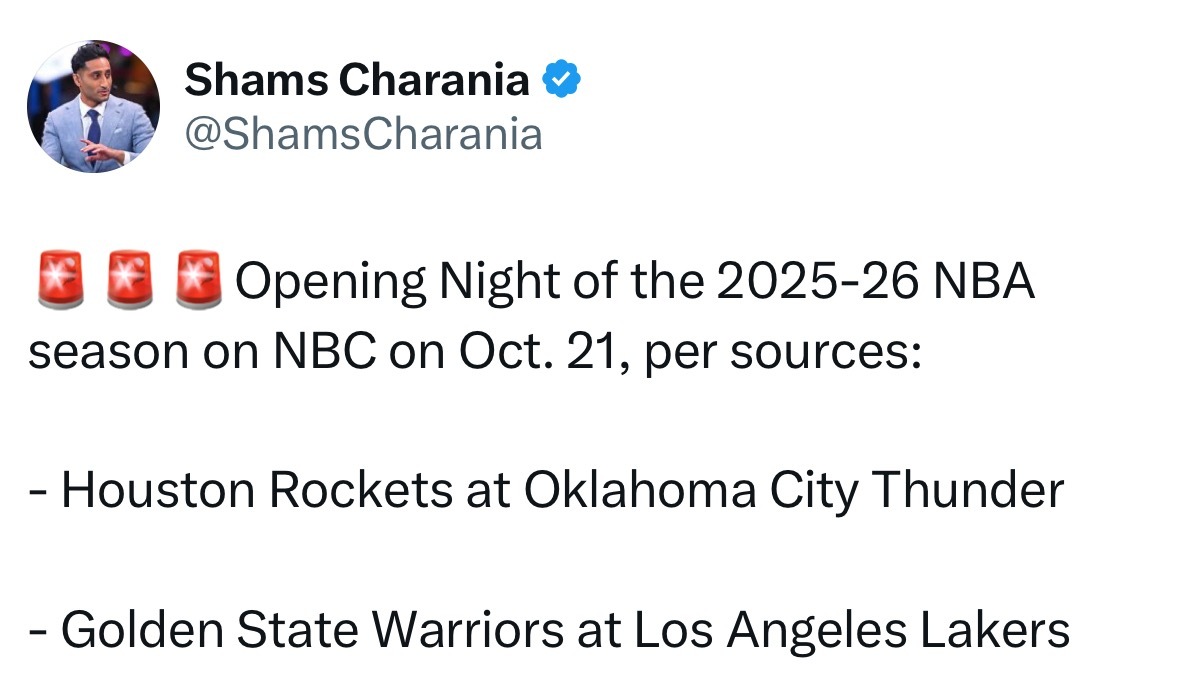Visit the @ShamsCharania handle
This screenshot has height=689, width=1179.
coord(363,135)
